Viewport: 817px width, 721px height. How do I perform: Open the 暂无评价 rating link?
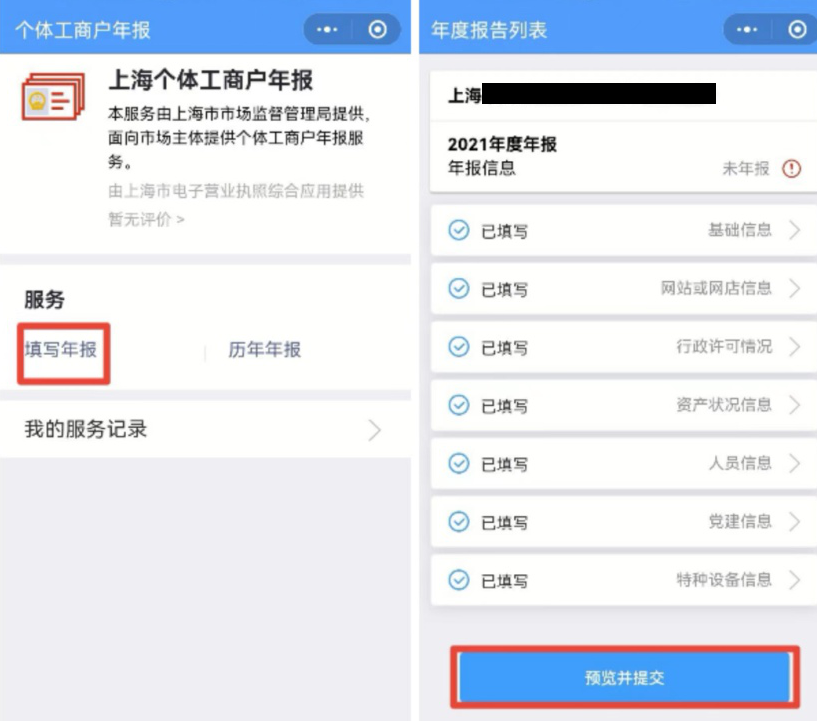(146, 219)
